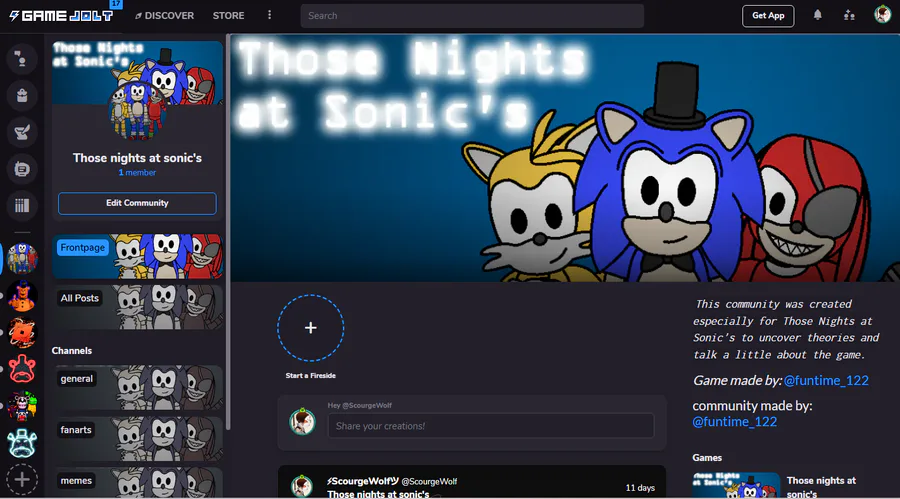Click the Start a Fireside plus circle
This screenshot has width=900, height=499.
point(311,328)
